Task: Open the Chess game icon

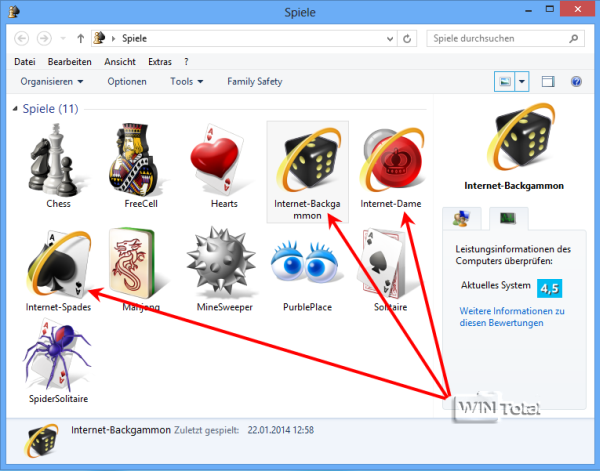Action: [55, 159]
